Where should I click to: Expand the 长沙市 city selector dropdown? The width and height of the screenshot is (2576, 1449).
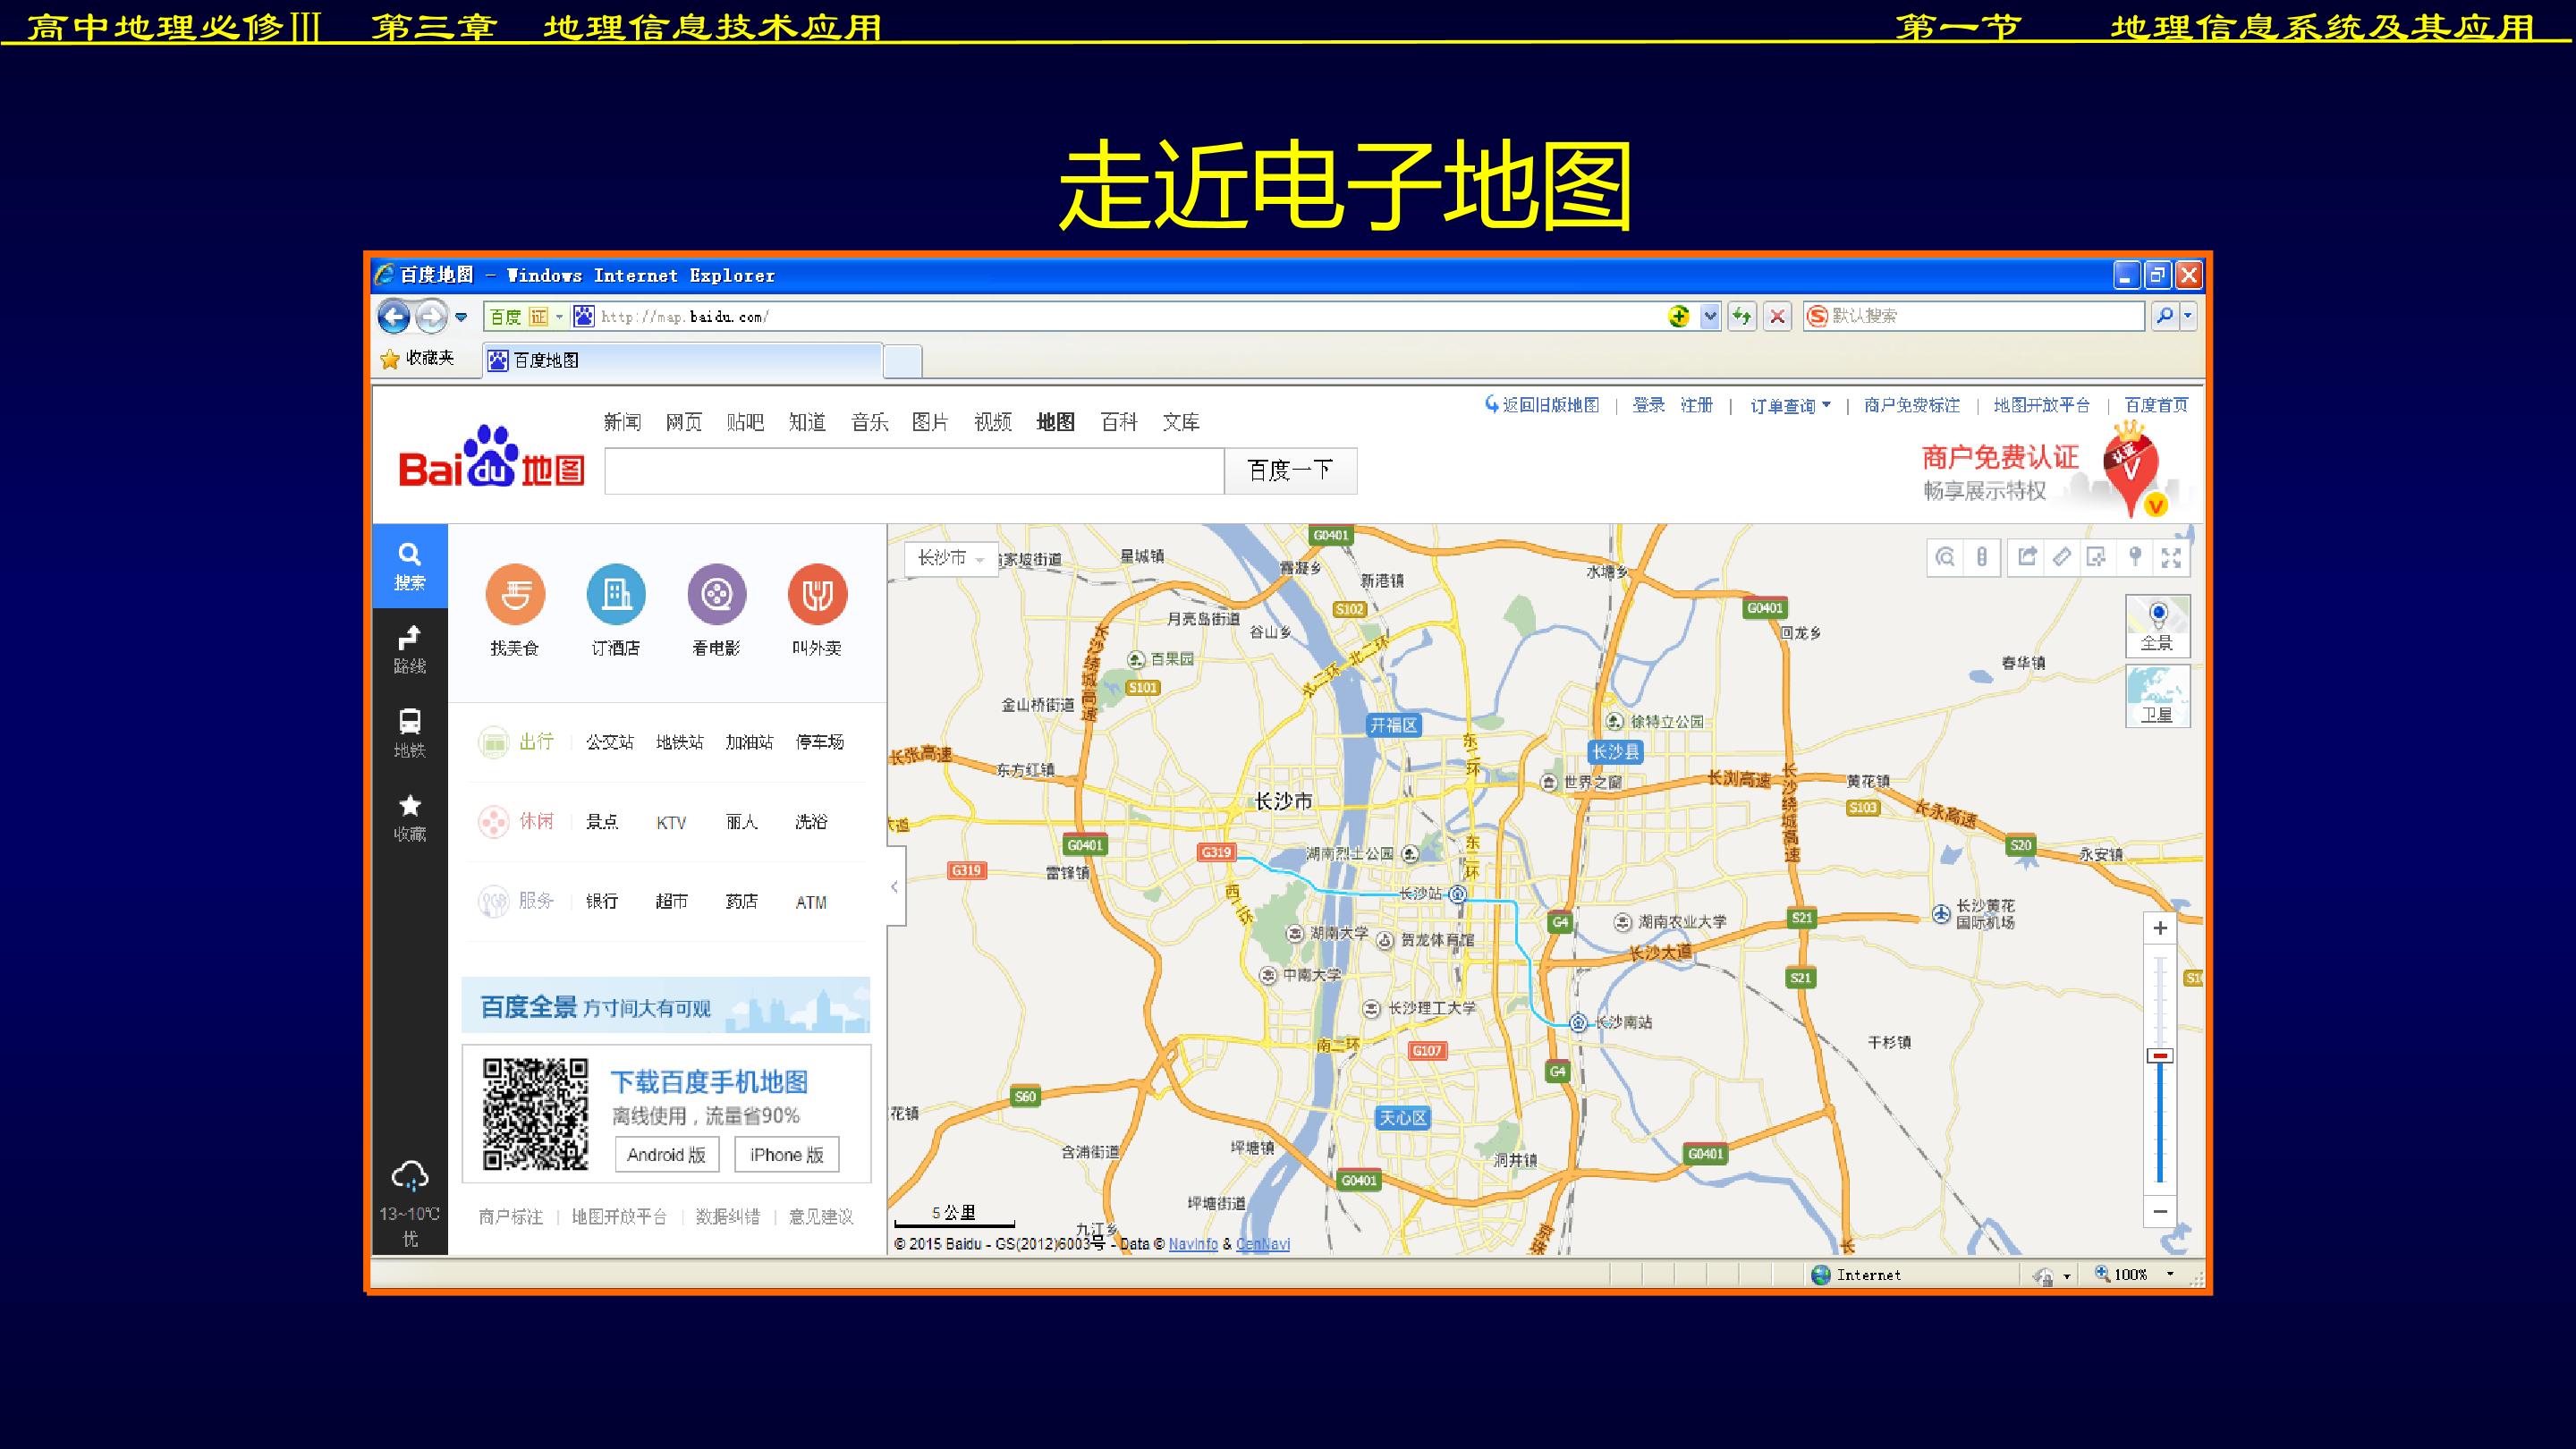coord(952,558)
